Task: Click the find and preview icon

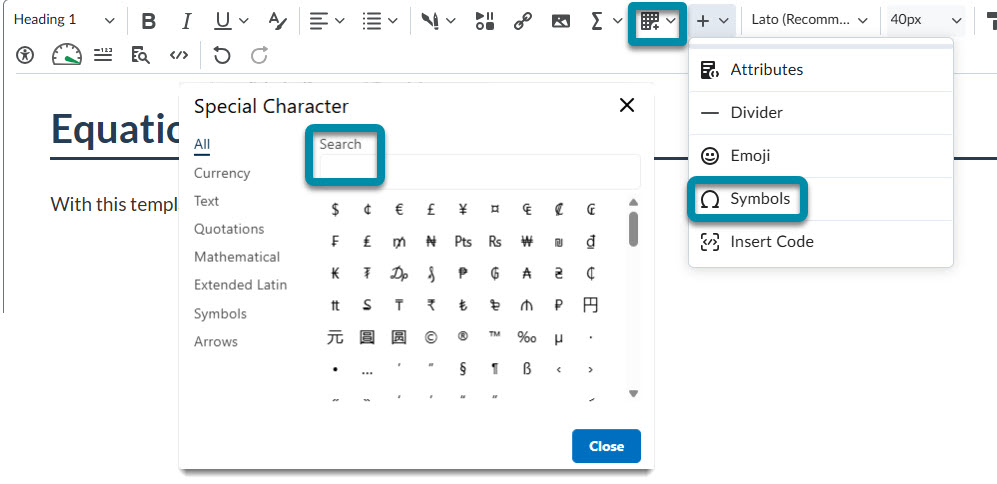Action: point(141,55)
